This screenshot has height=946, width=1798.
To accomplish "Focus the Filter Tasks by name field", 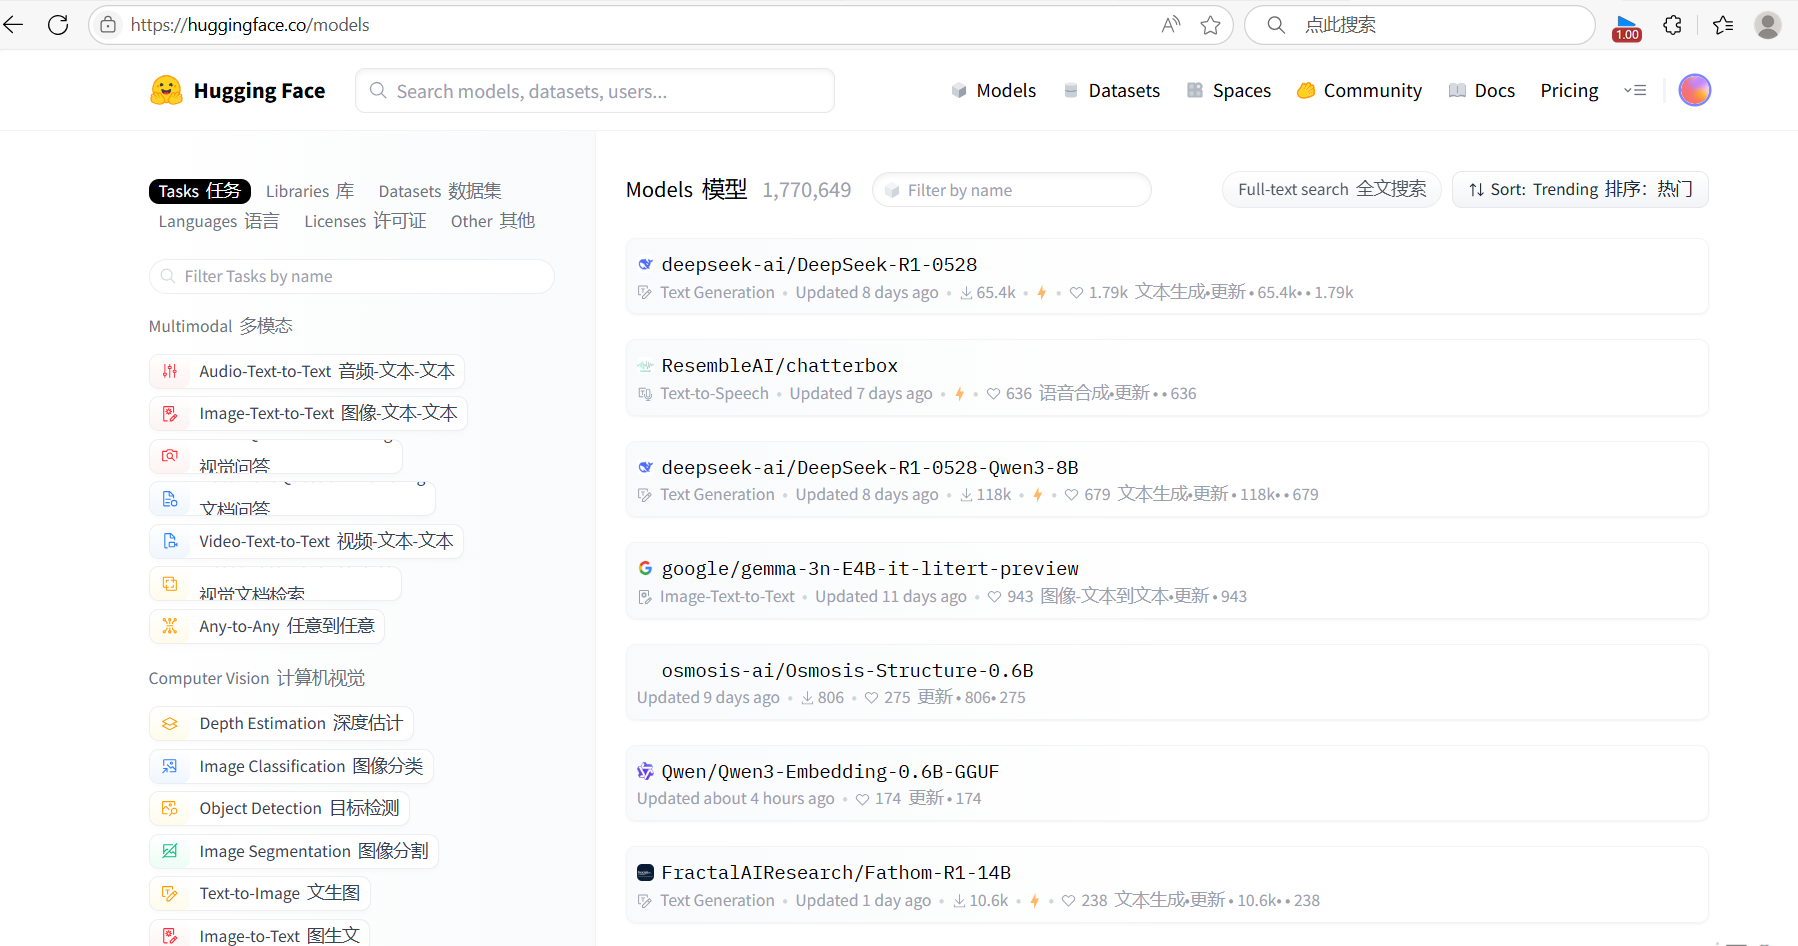I will [352, 276].
